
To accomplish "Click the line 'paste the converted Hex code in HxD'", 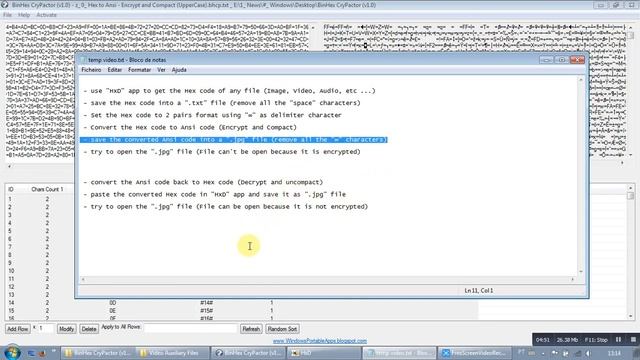I will 215,195.
